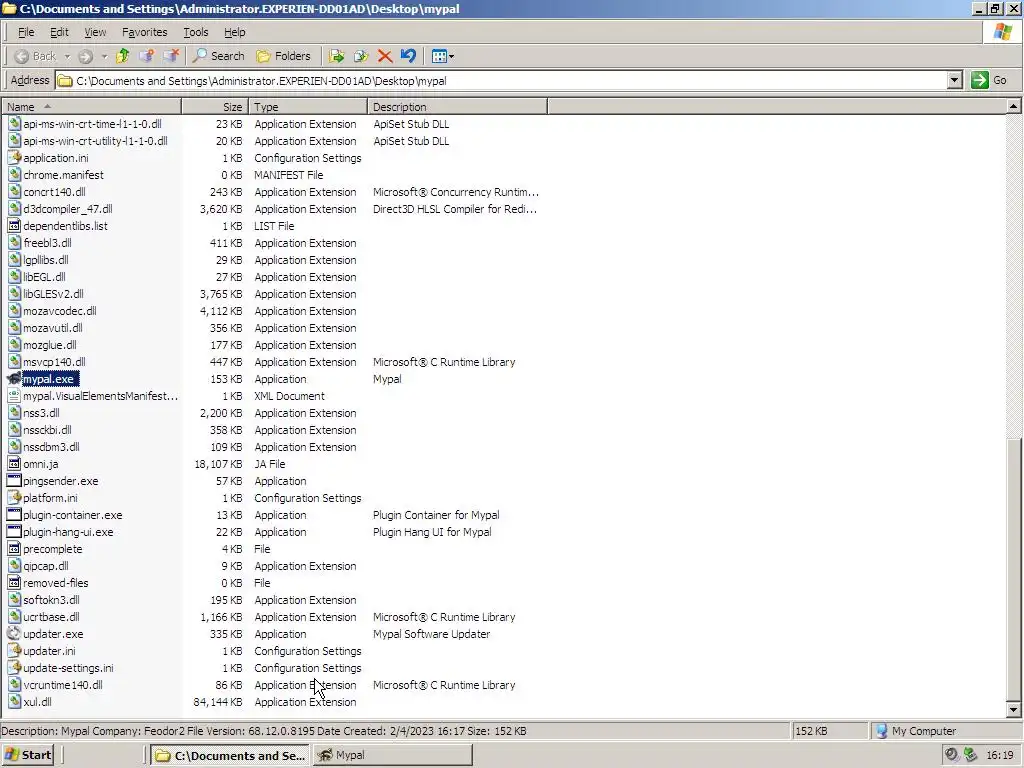
Task: Select the dependentlibs.list file icon
Action: tap(14, 225)
